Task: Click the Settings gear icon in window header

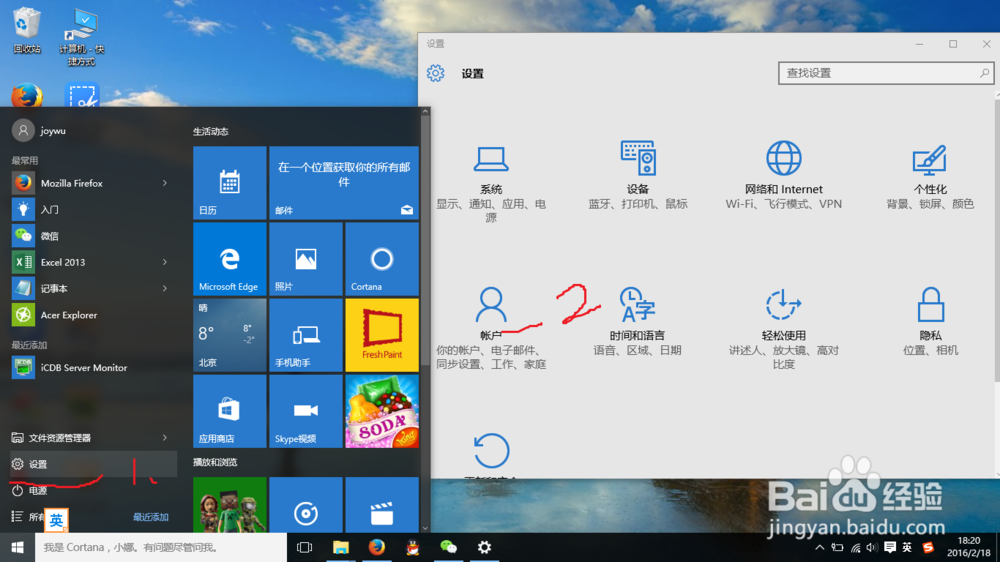Action: click(x=436, y=73)
